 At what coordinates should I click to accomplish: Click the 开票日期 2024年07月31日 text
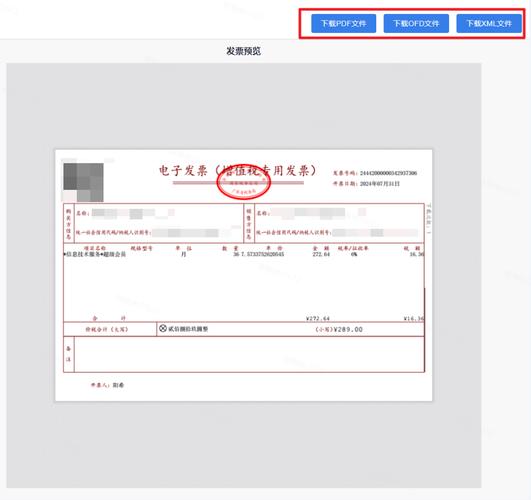[x=366, y=184]
